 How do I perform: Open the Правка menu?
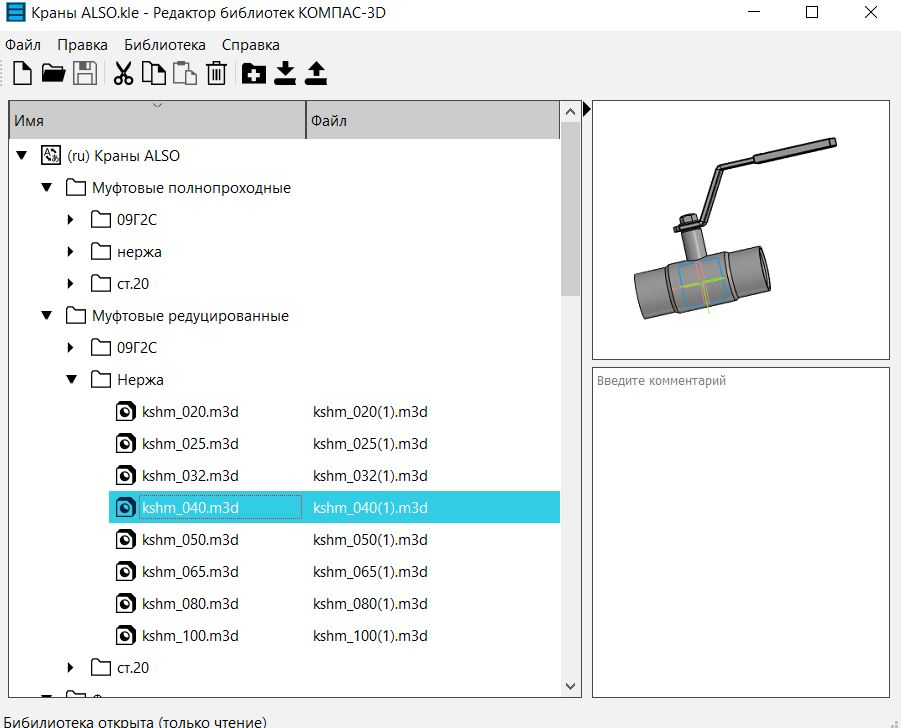(82, 45)
